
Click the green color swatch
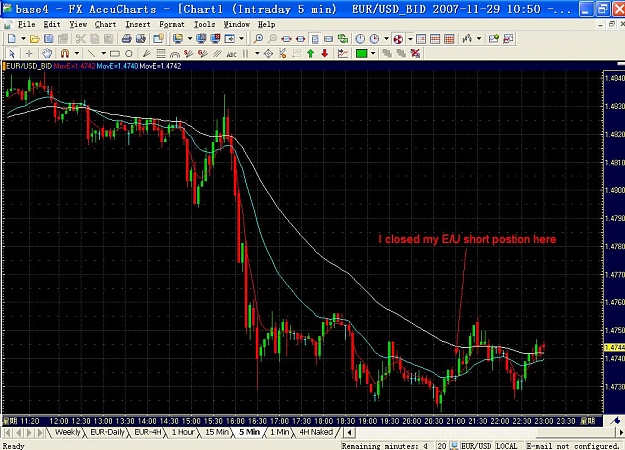point(362,53)
